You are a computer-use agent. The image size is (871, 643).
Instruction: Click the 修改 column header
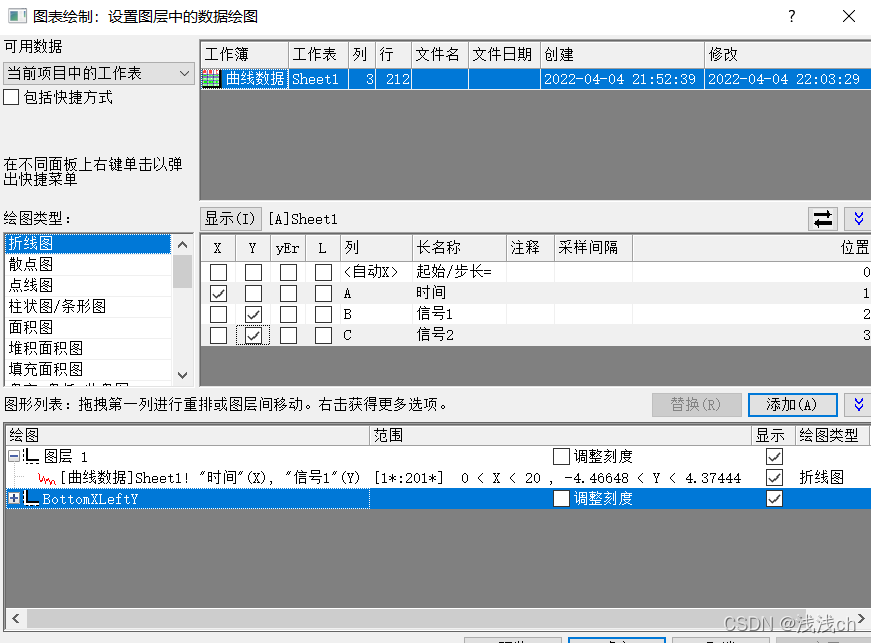(x=788, y=54)
